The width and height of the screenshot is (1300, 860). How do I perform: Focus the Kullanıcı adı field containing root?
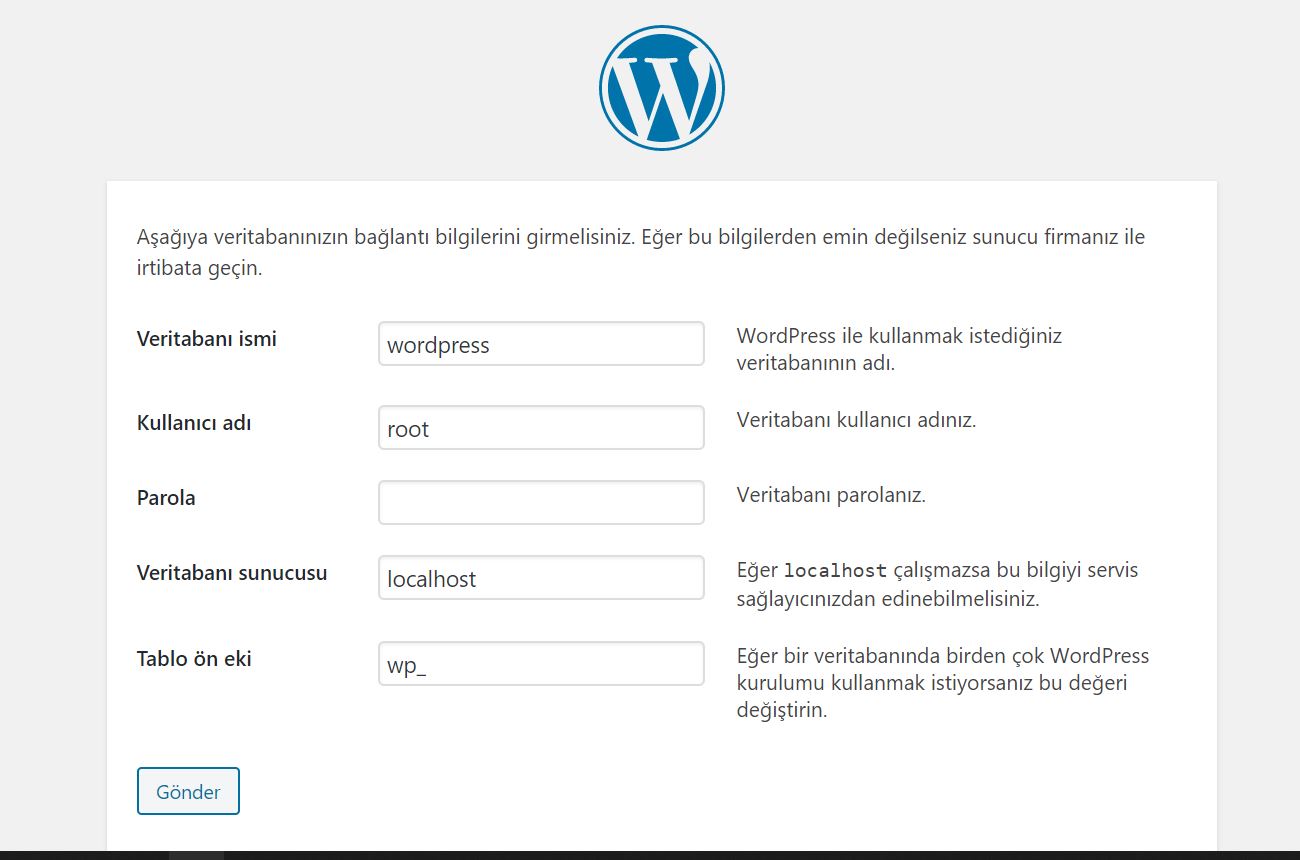(x=541, y=428)
